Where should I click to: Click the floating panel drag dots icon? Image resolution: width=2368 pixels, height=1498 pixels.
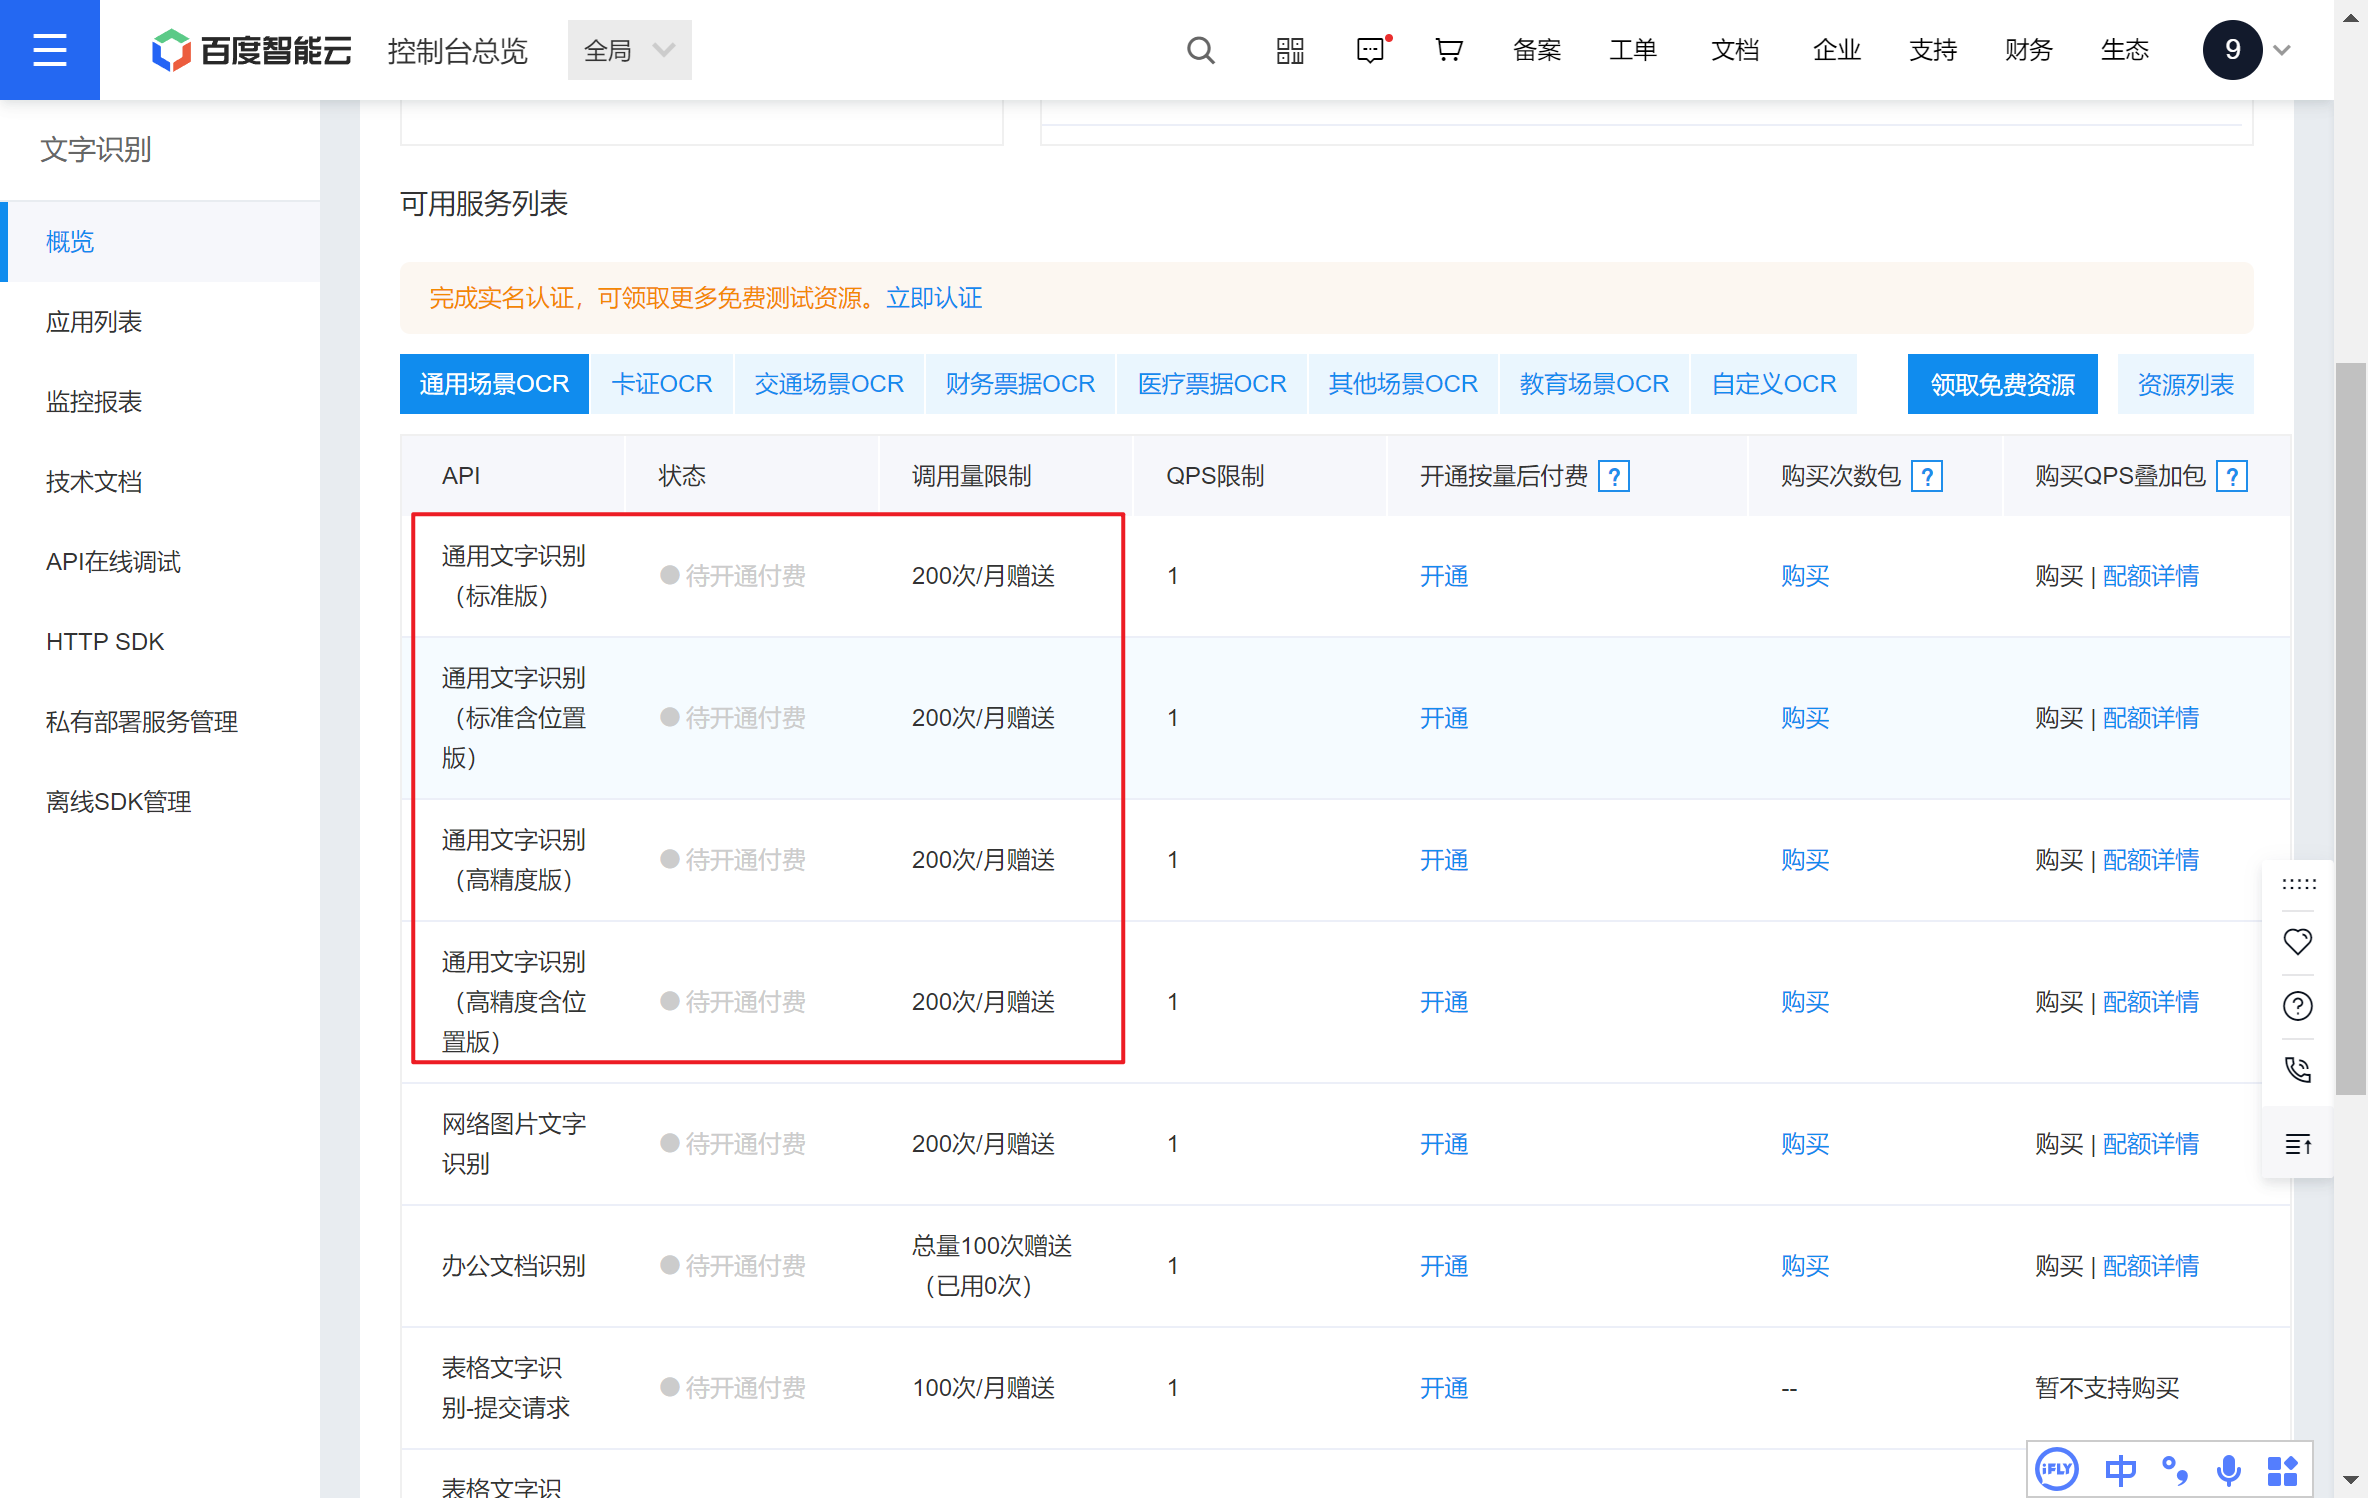2298,884
